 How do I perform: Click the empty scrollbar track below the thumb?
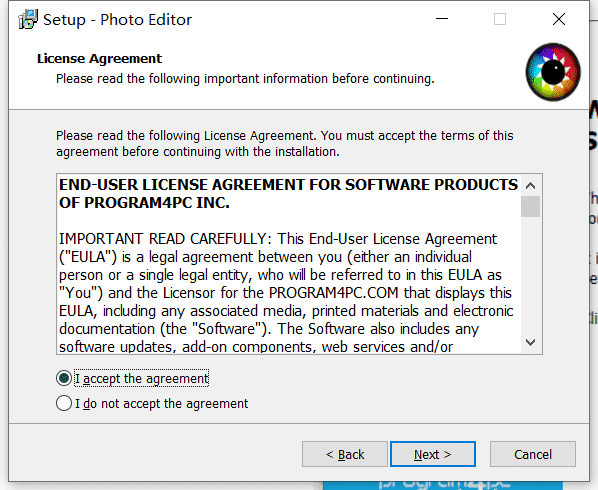530,275
